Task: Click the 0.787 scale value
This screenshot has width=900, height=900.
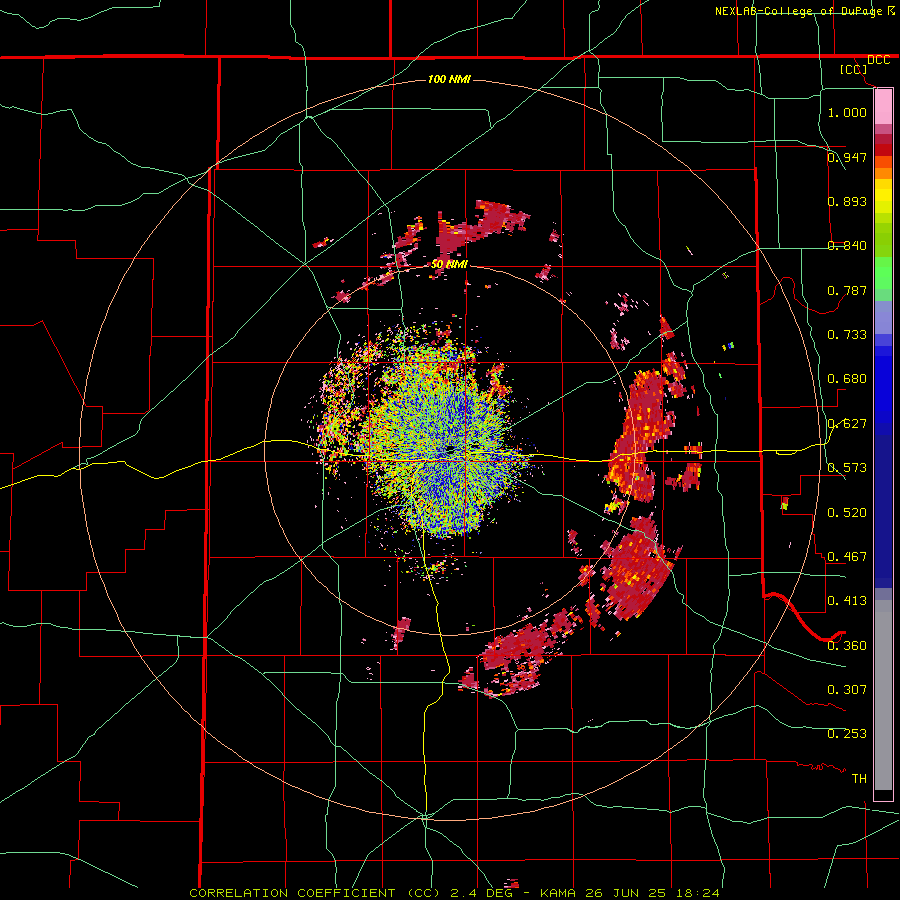Action: pos(847,290)
